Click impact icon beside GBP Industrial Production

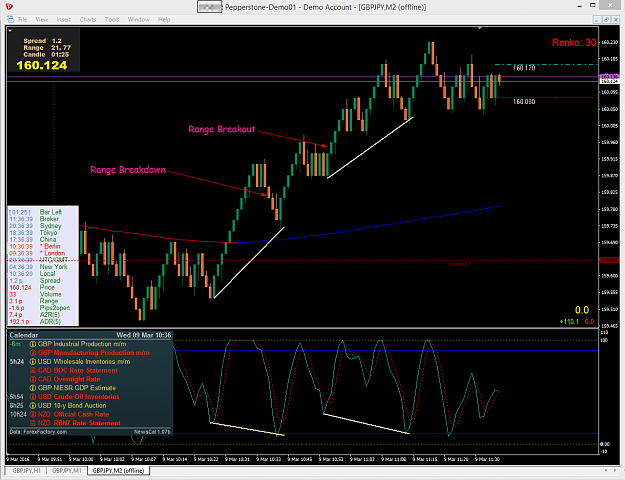[33, 344]
